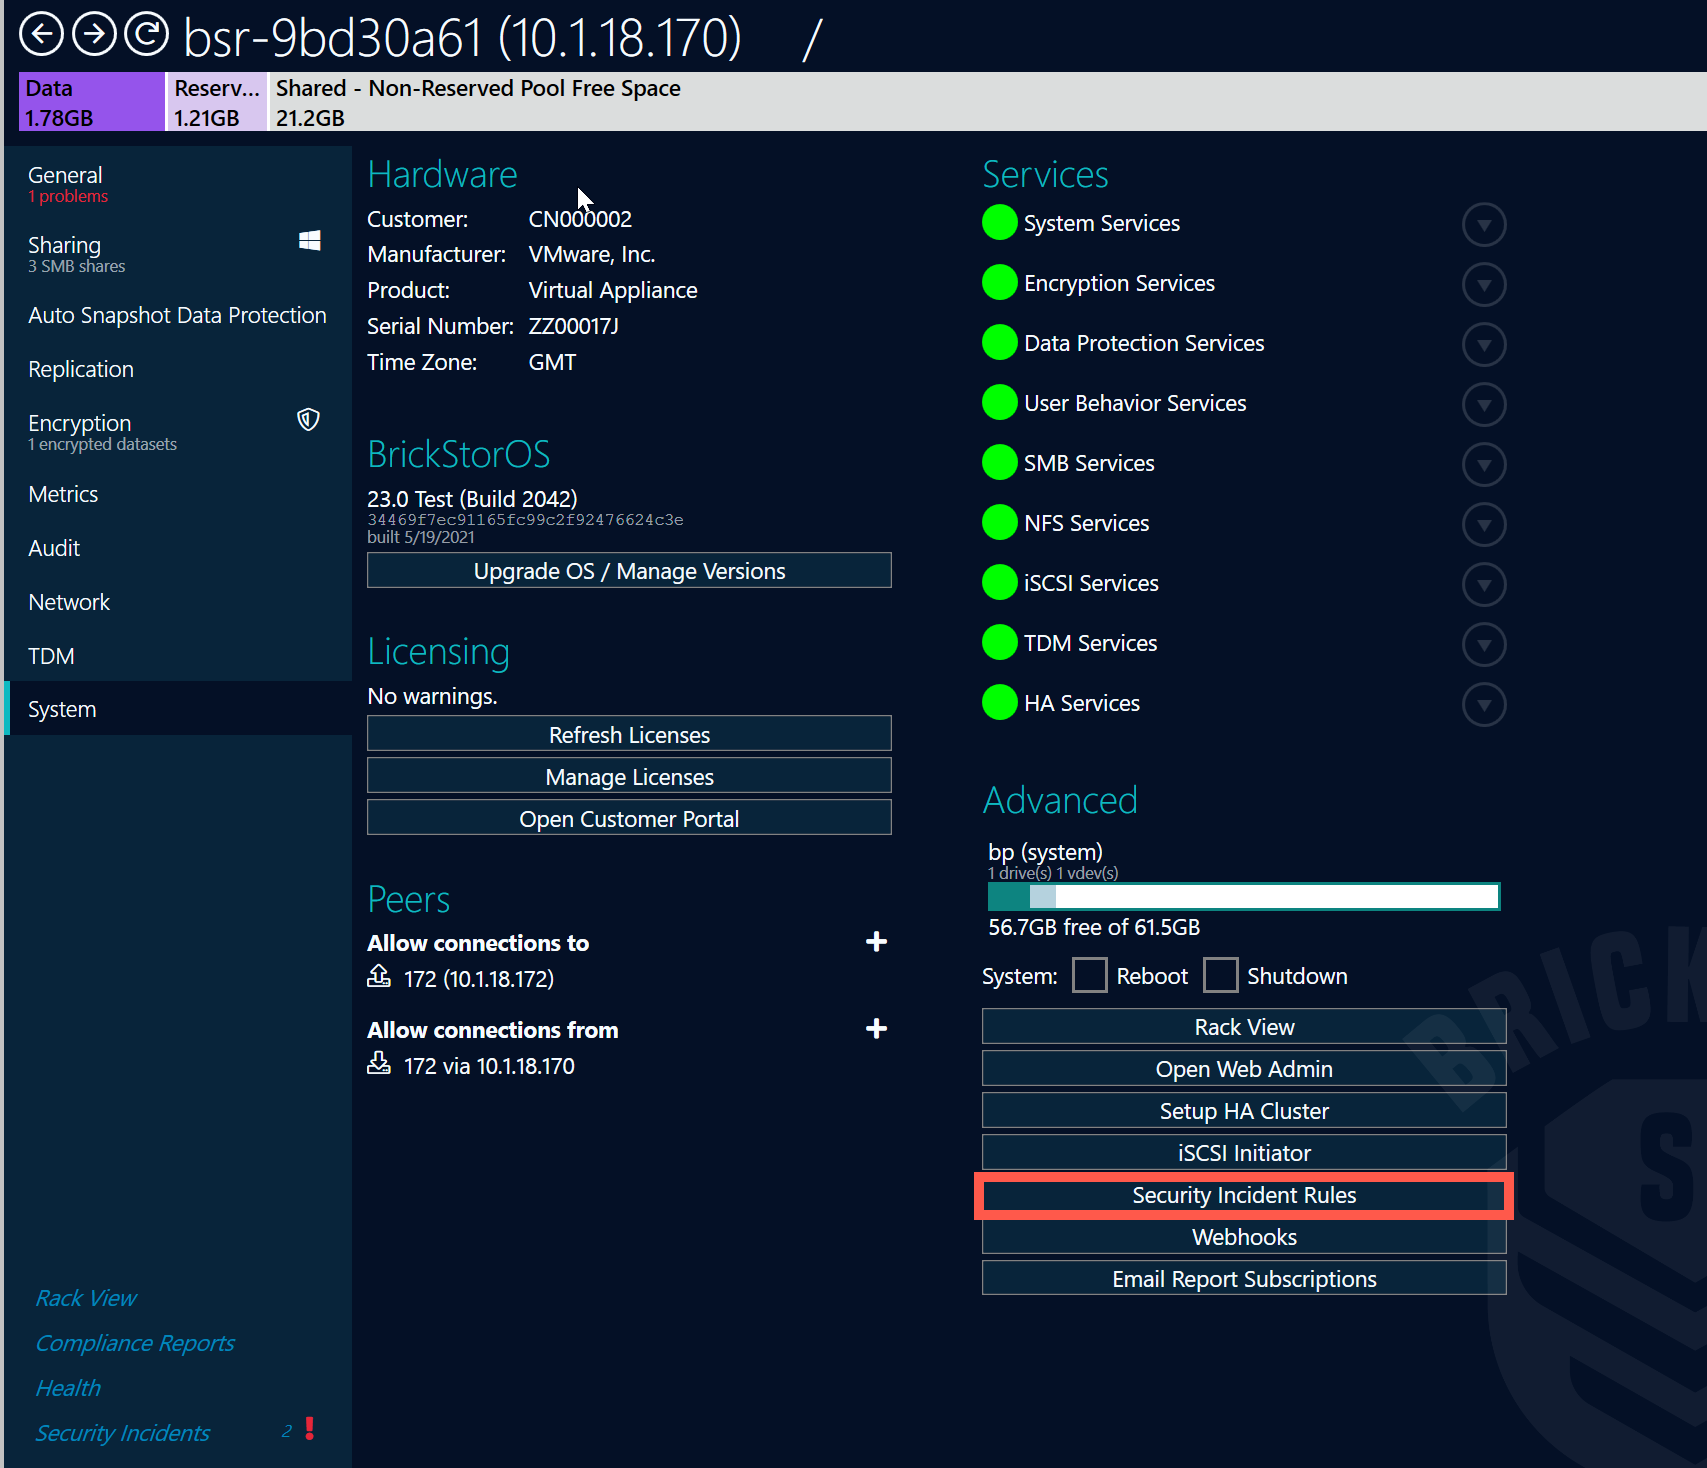
Task: Click the Windows icon next to Sharing
Action: point(309,240)
